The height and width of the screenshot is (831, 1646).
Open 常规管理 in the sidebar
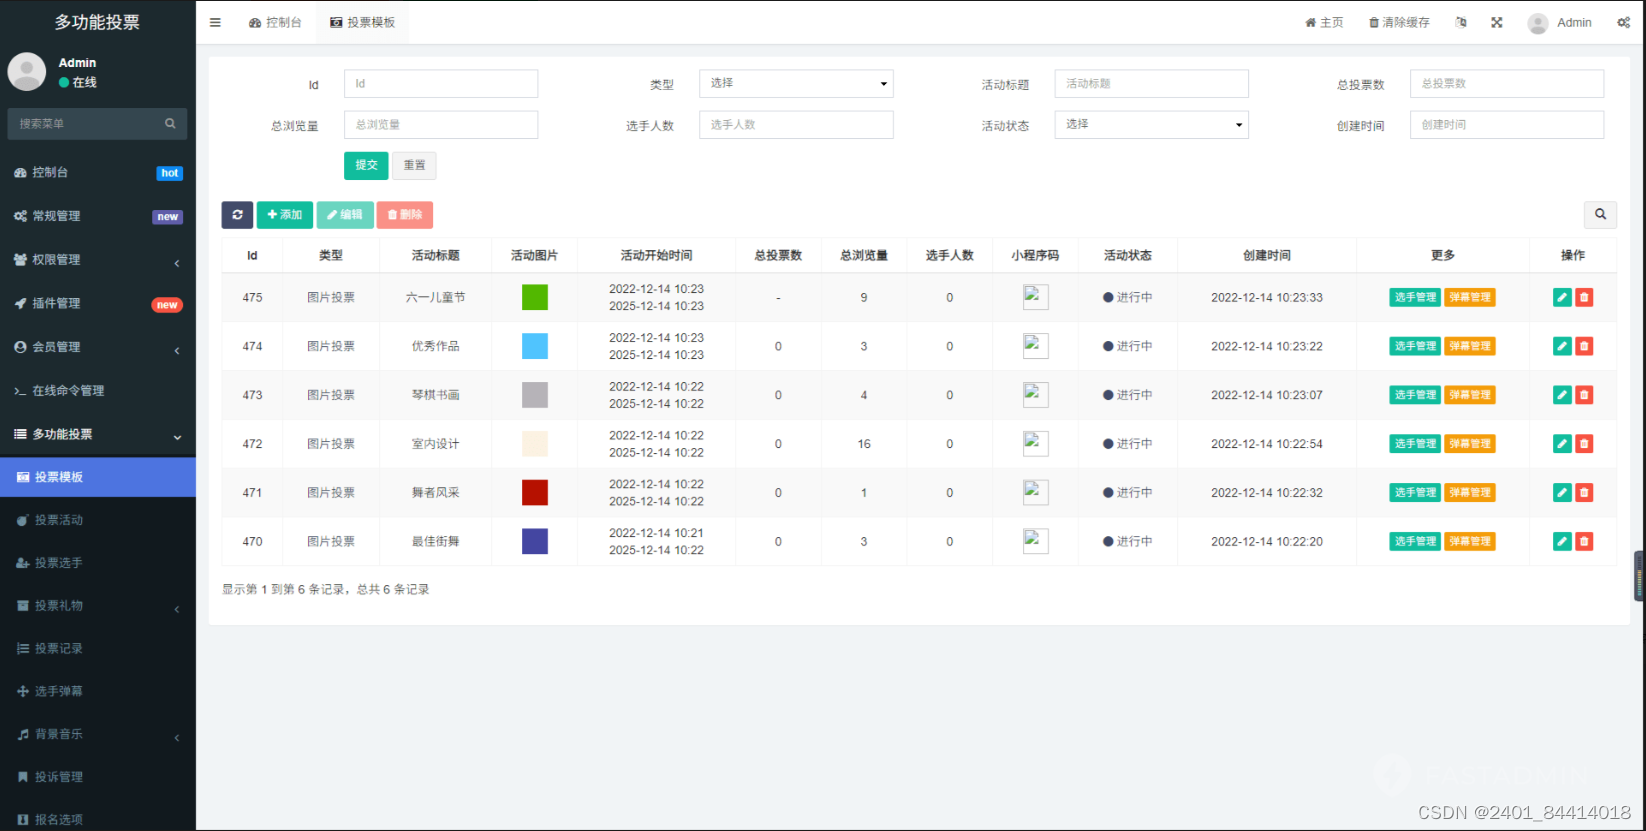pos(98,216)
